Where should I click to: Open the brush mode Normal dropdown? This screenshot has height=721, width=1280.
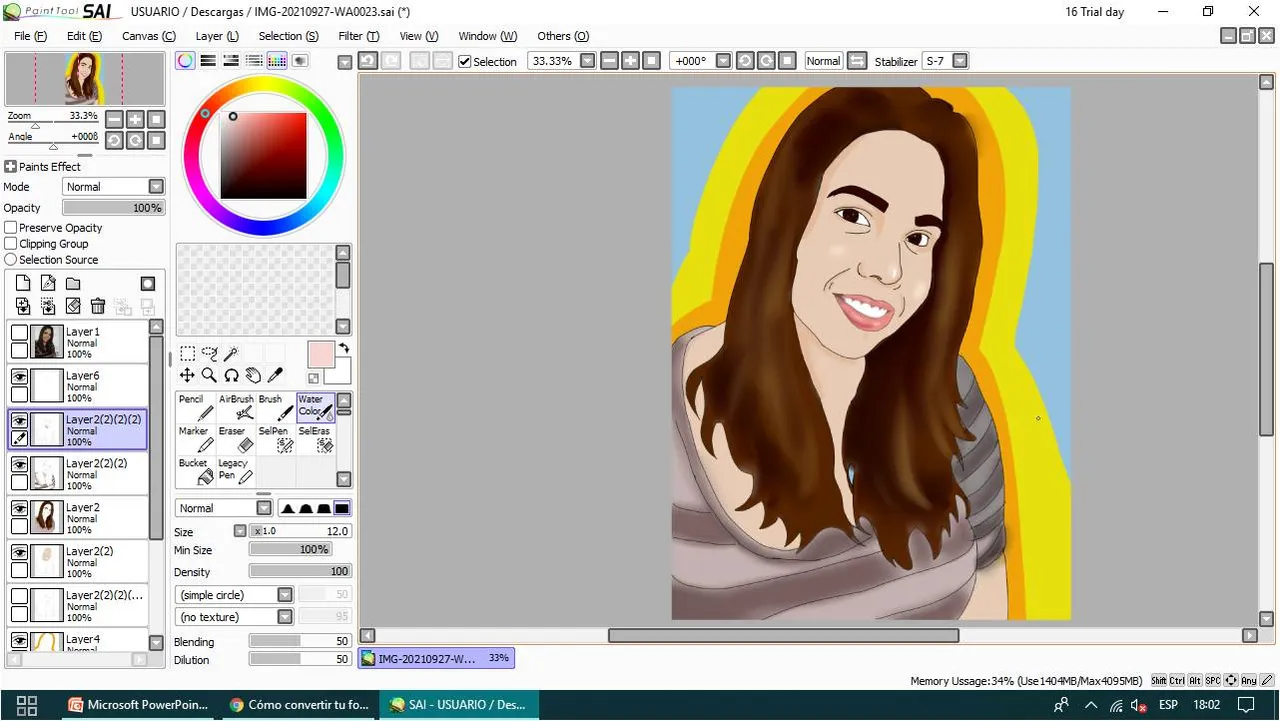pos(264,508)
